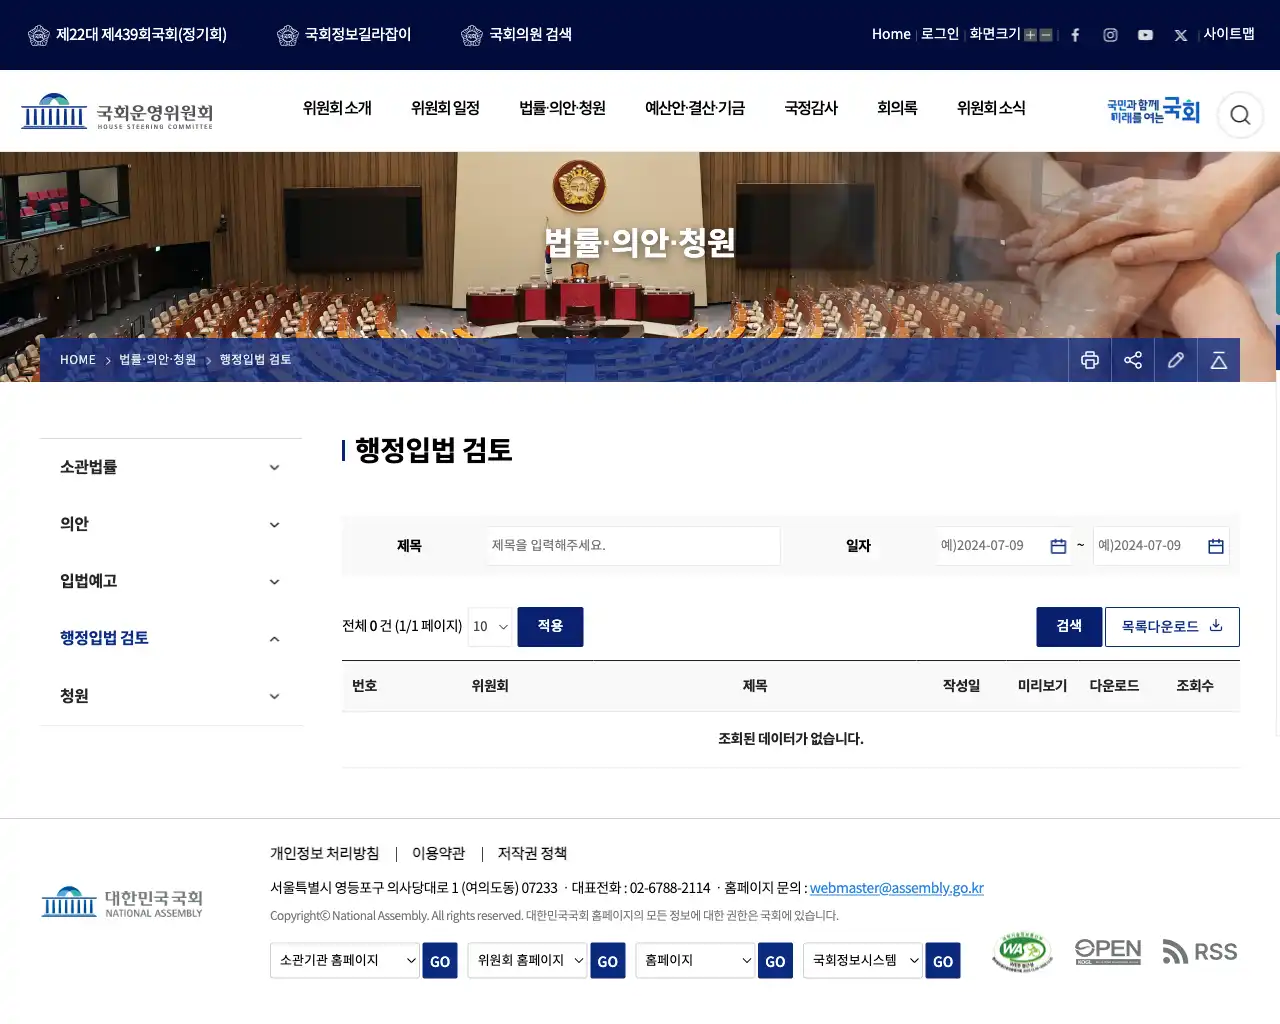Jump to top with arrow icon
Image resolution: width=1280 pixels, height=1024 pixels.
tap(1219, 360)
